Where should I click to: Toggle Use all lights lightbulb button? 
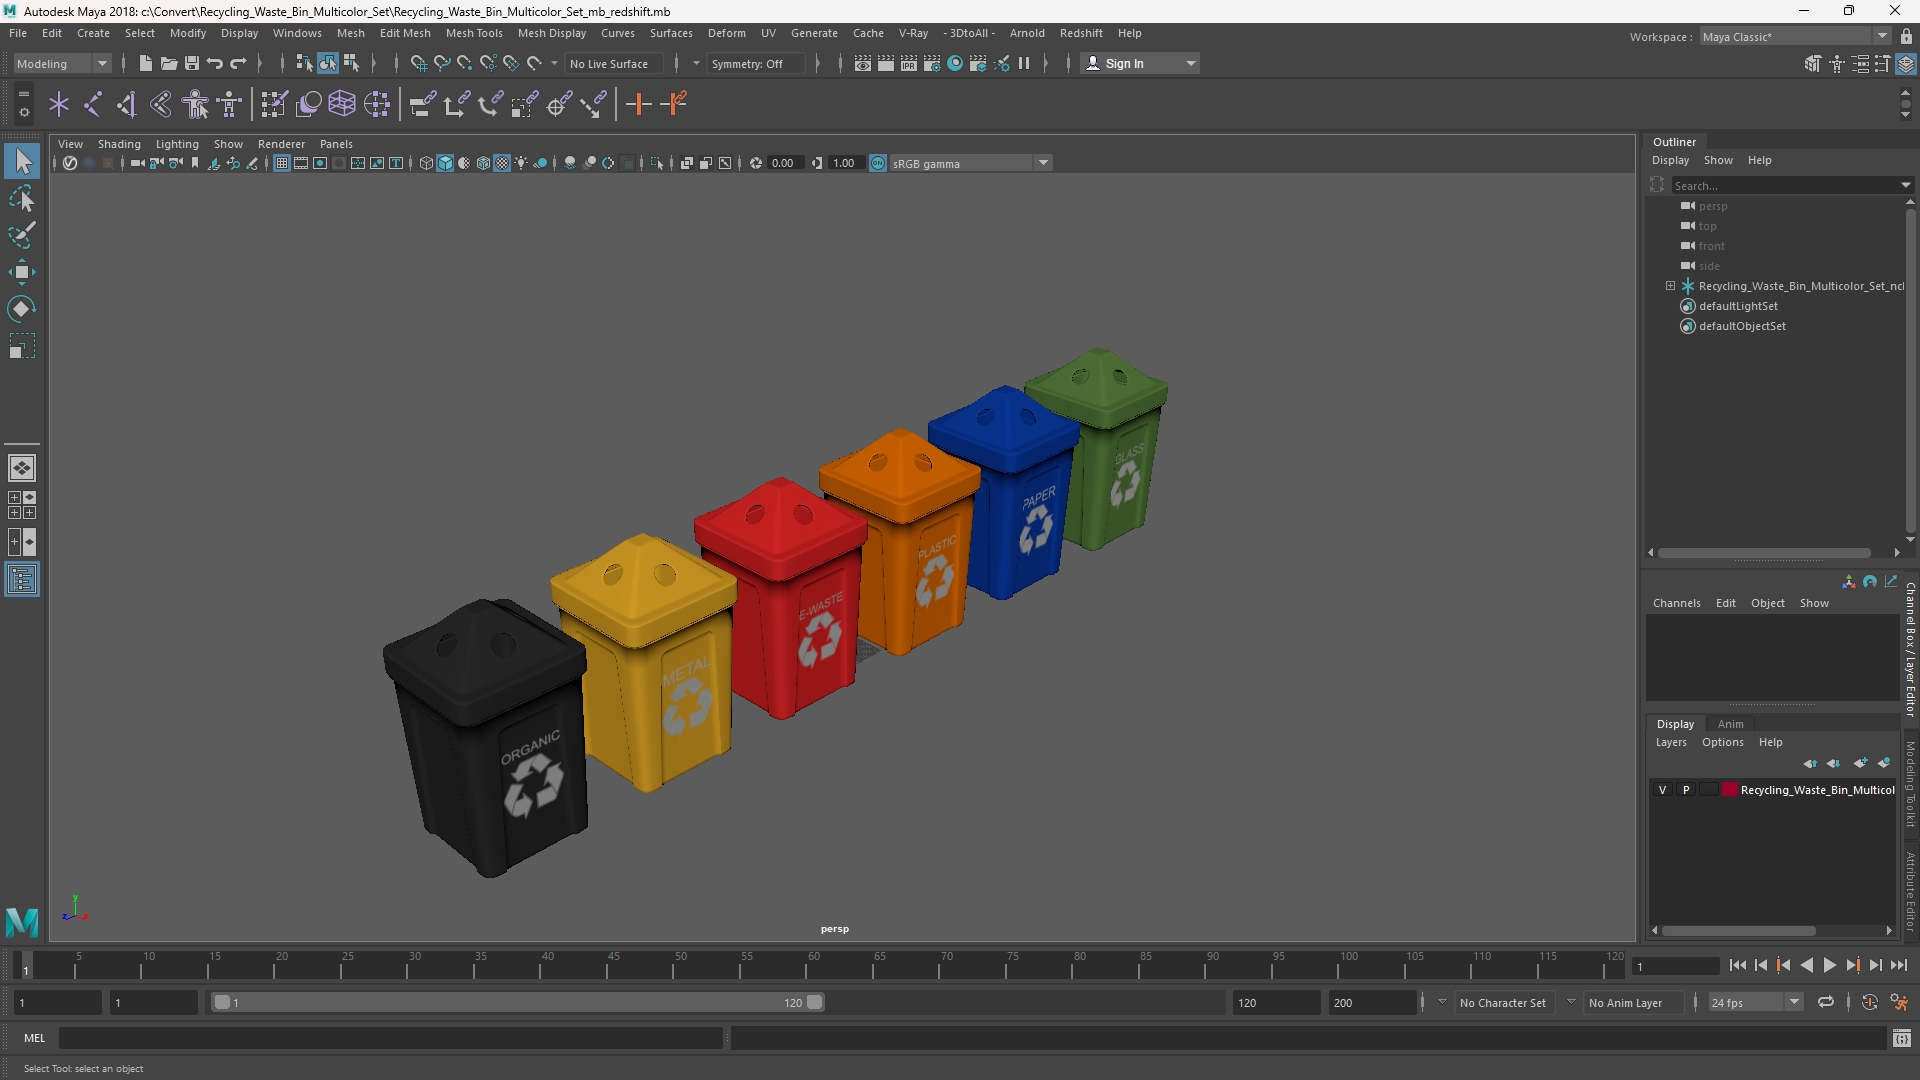pos(521,163)
